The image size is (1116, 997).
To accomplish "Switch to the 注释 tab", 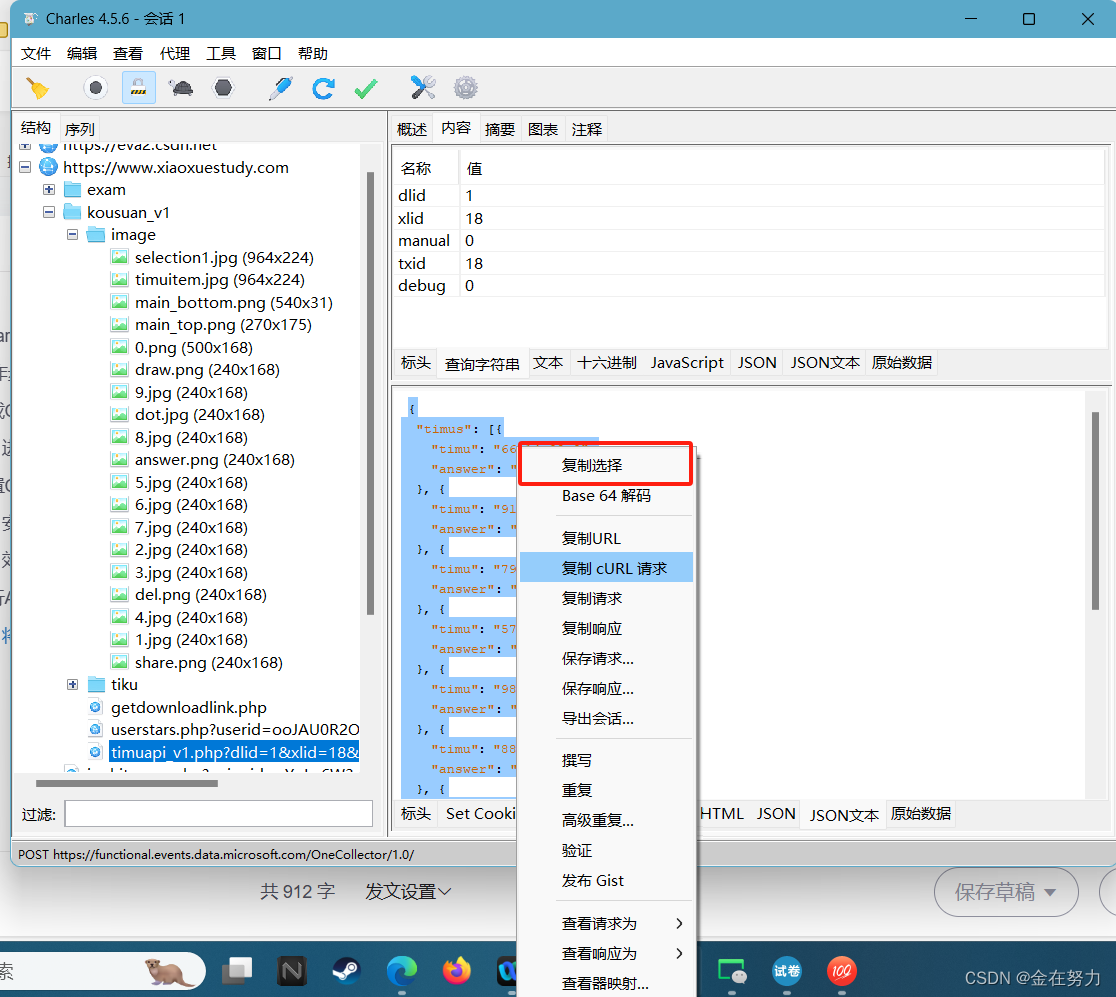I will click(586, 129).
